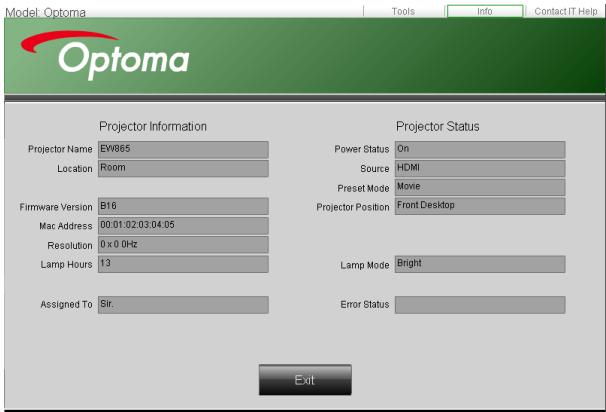This screenshot has height=412, width=606.
Task: Select the Projector Name field EW865
Action: point(183,150)
